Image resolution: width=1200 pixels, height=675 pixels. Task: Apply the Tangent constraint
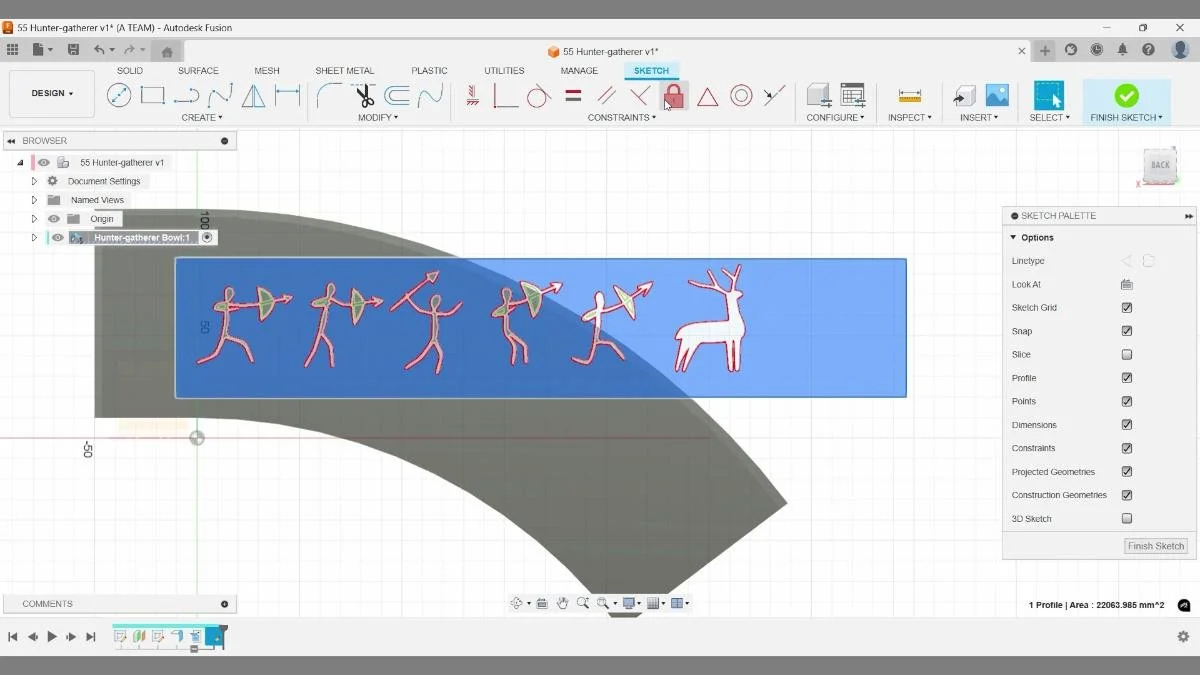tap(539, 95)
